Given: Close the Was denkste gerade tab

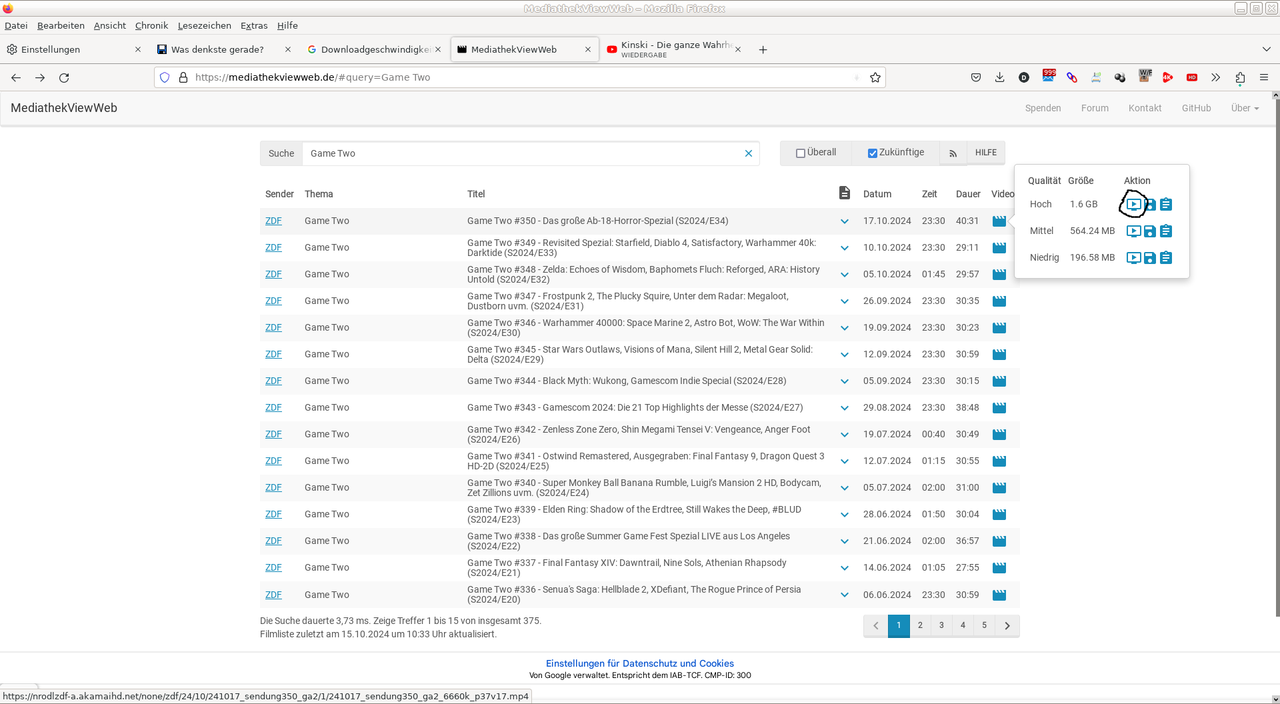Looking at the screenshot, I should coord(288,49).
